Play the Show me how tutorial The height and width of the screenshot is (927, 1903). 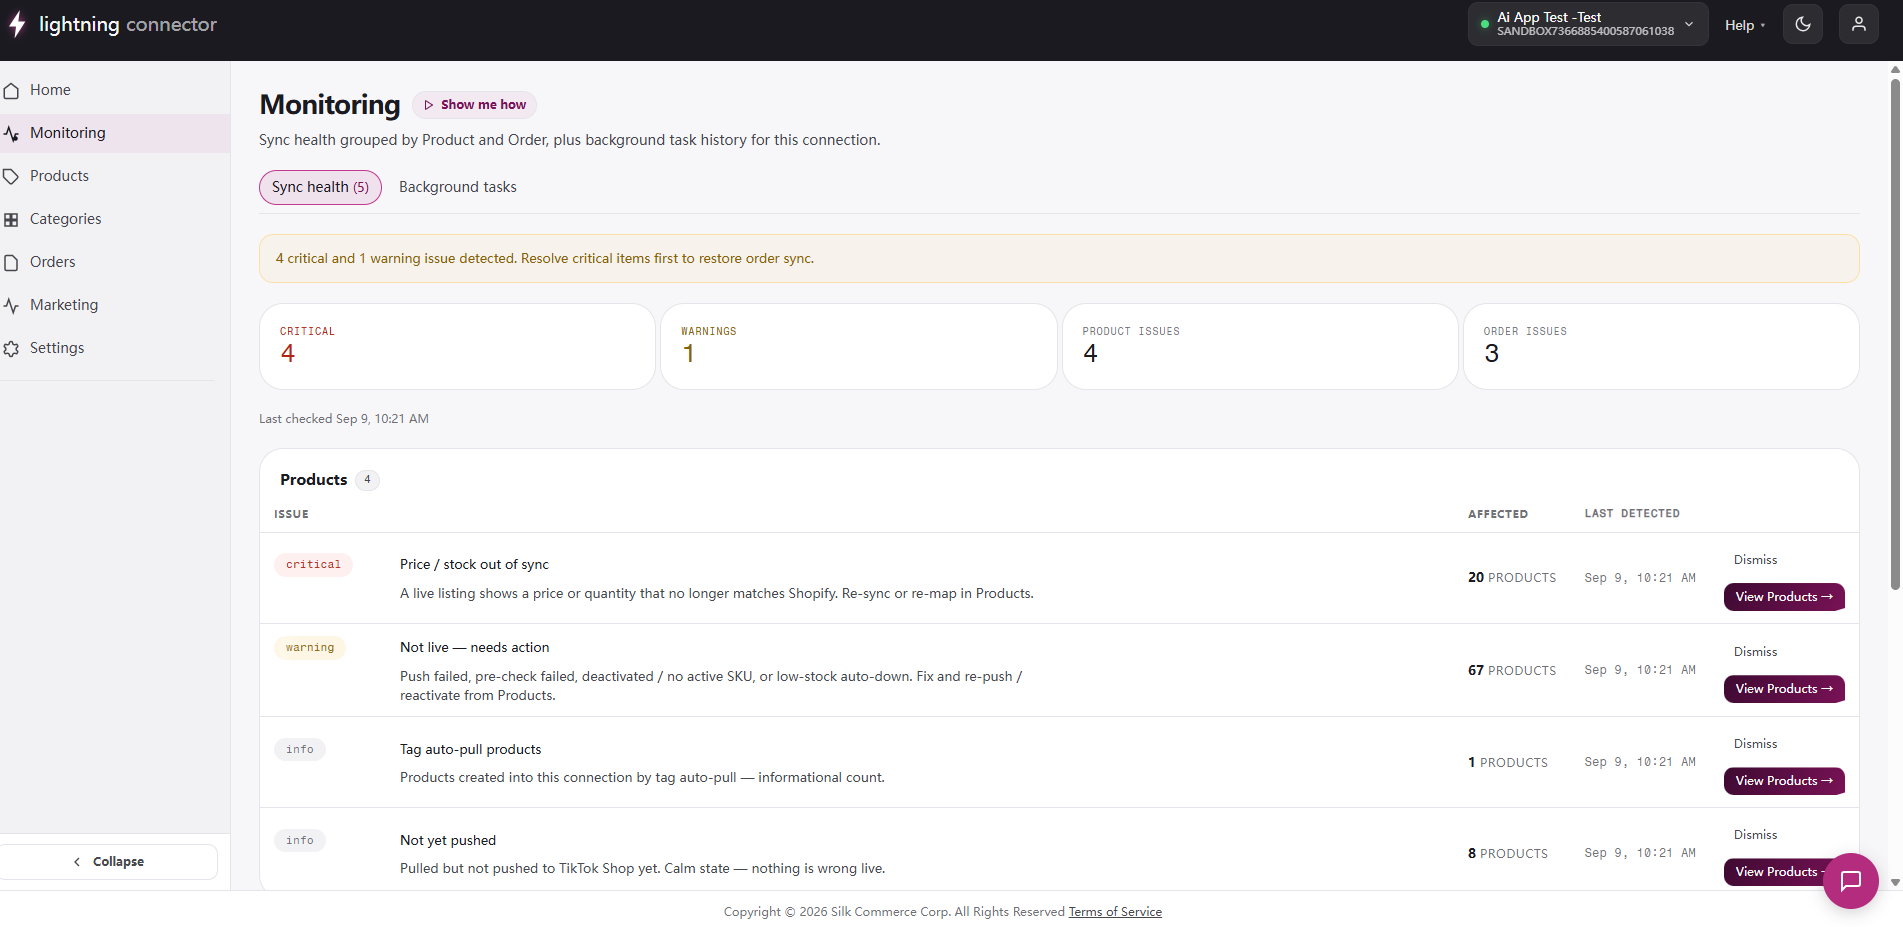(x=475, y=105)
